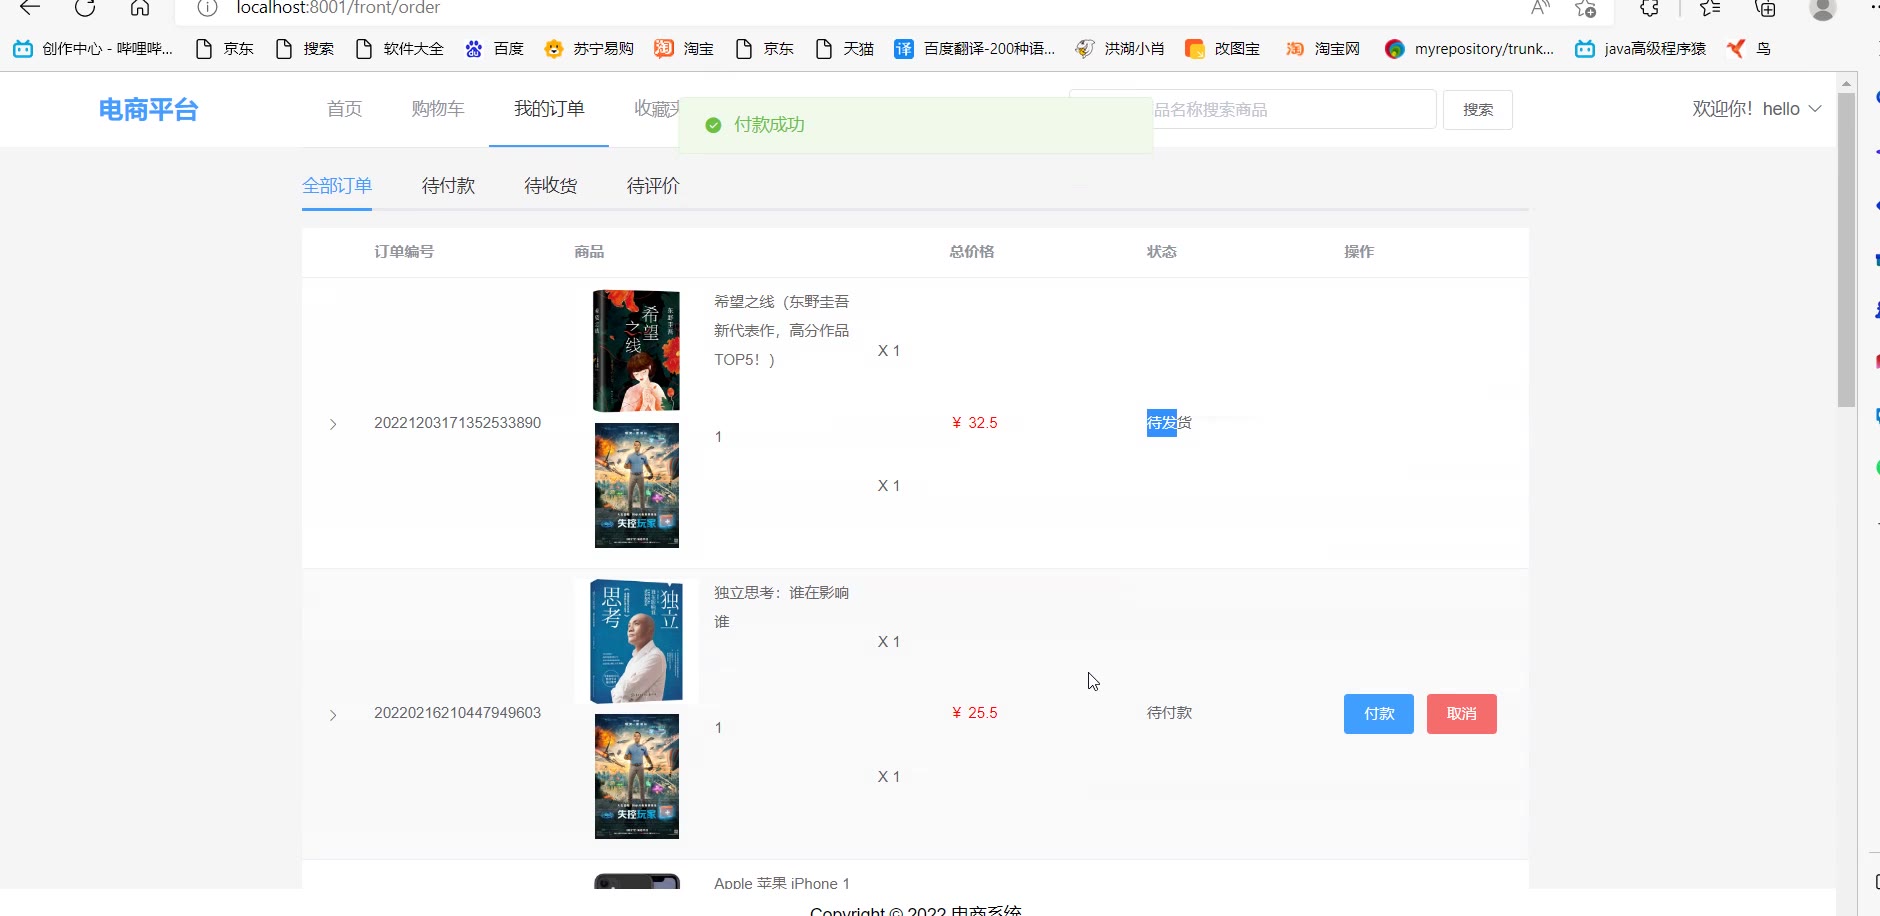This screenshot has width=1880, height=916.
Task: Open the 改图宝 bookmark
Action: point(1222,49)
